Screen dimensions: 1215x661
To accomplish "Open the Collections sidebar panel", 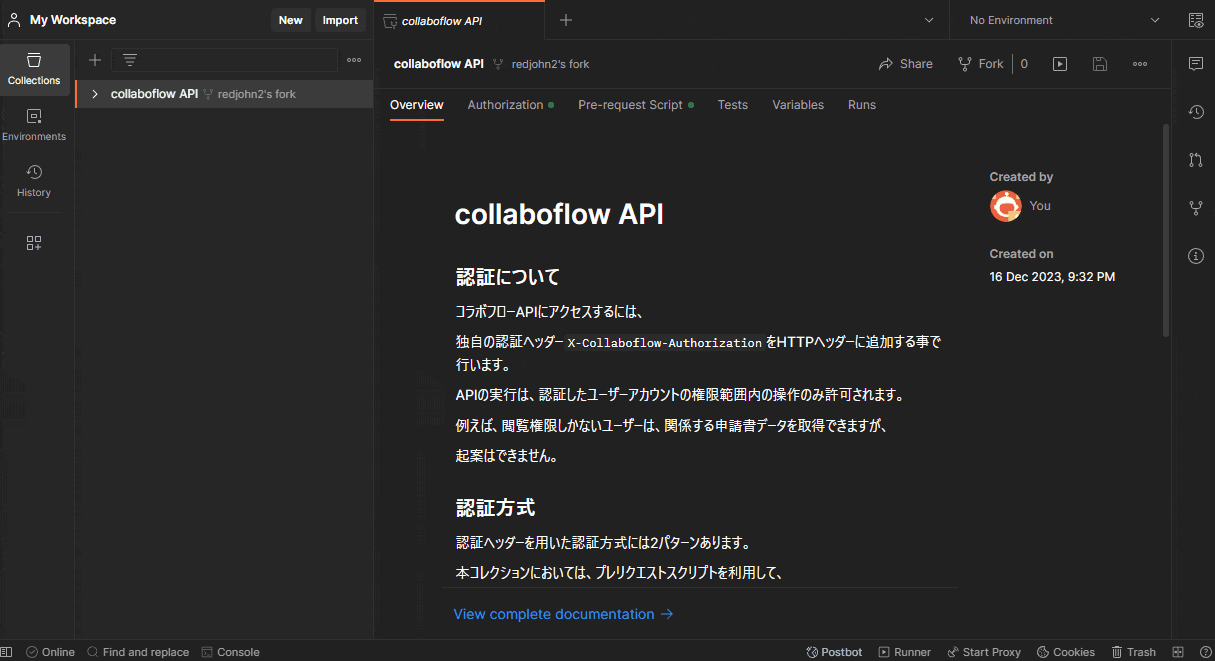I will coord(34,69).
